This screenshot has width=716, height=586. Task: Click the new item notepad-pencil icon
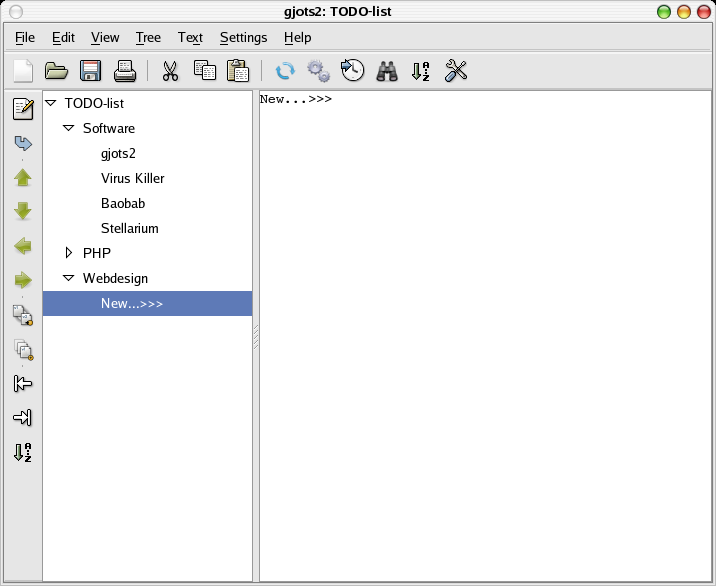(x=23, y=109)
